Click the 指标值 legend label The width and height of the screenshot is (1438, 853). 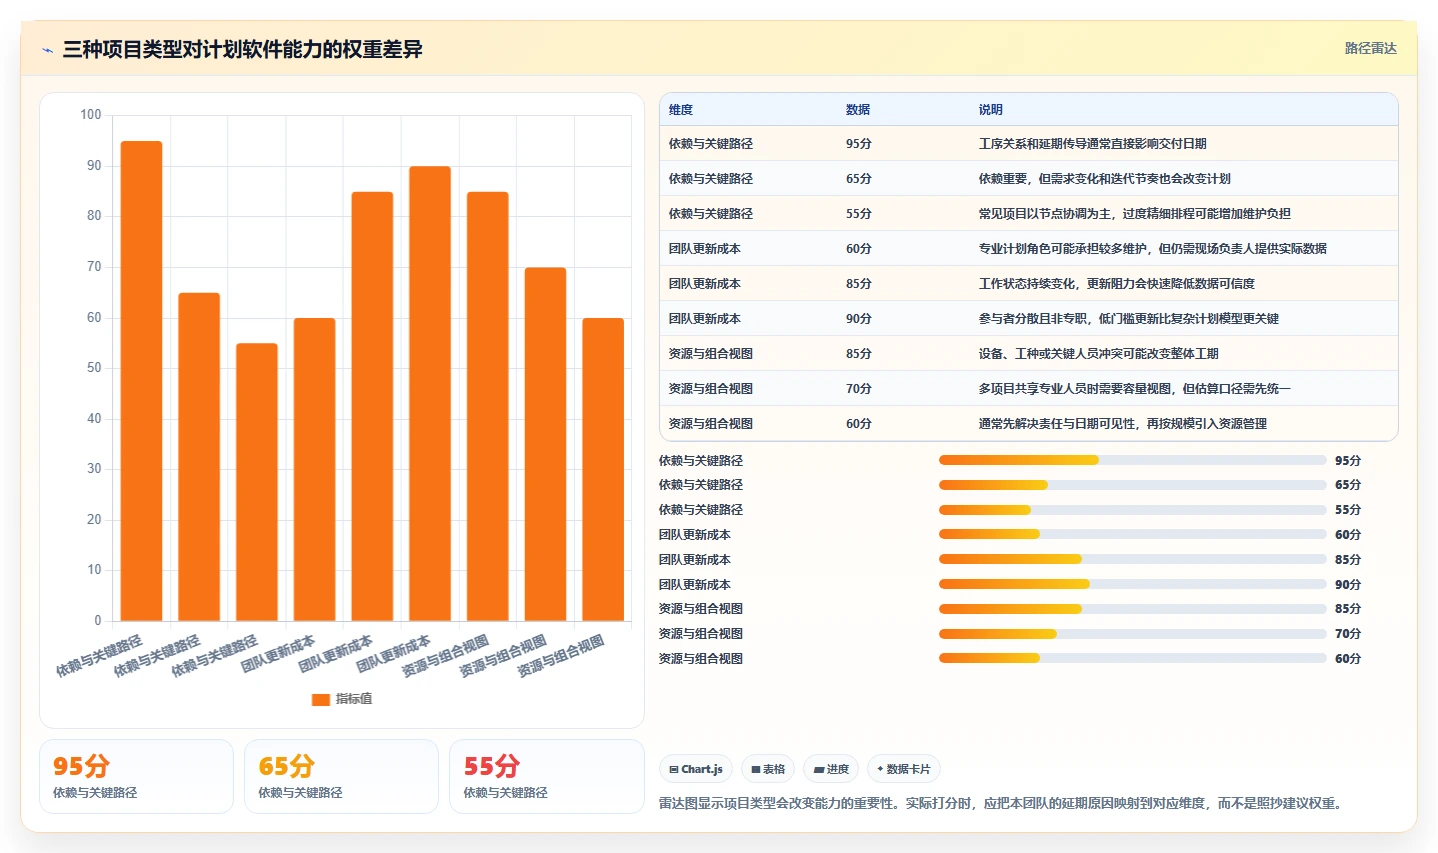[x=354, y=699]
